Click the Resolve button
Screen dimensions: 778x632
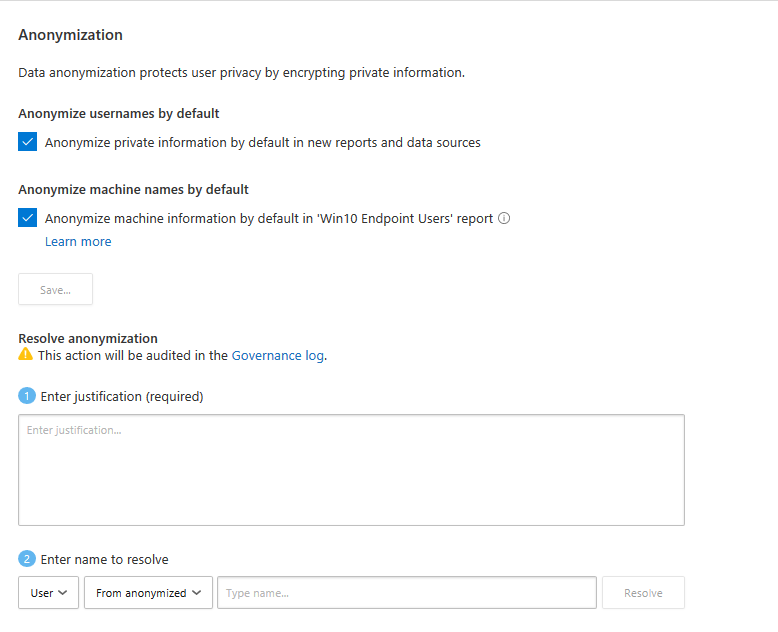coord(643,593)
